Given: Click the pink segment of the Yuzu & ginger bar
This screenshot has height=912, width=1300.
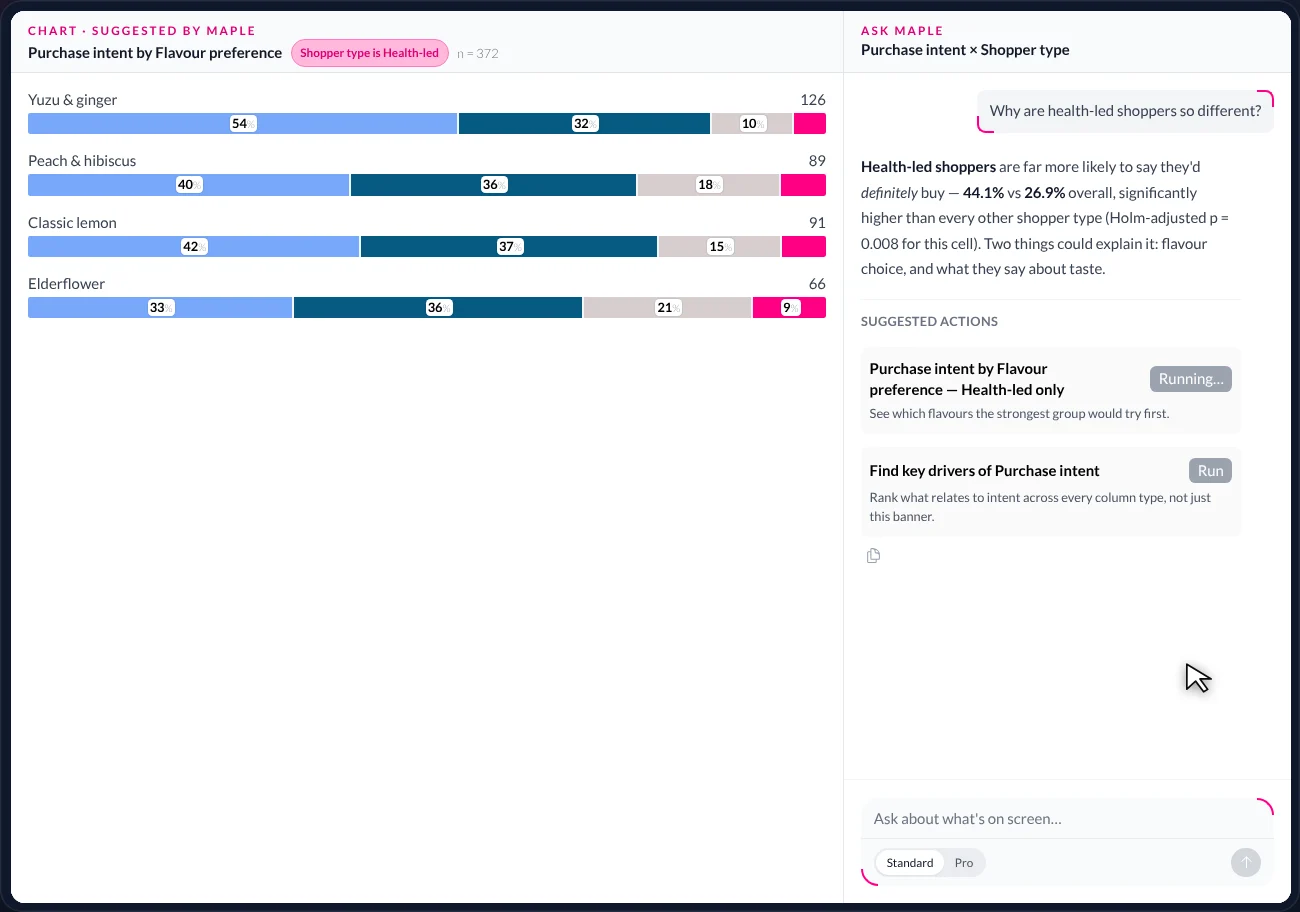Looking at the screenshot, I should pyautogui.click(x=810, y=124).
